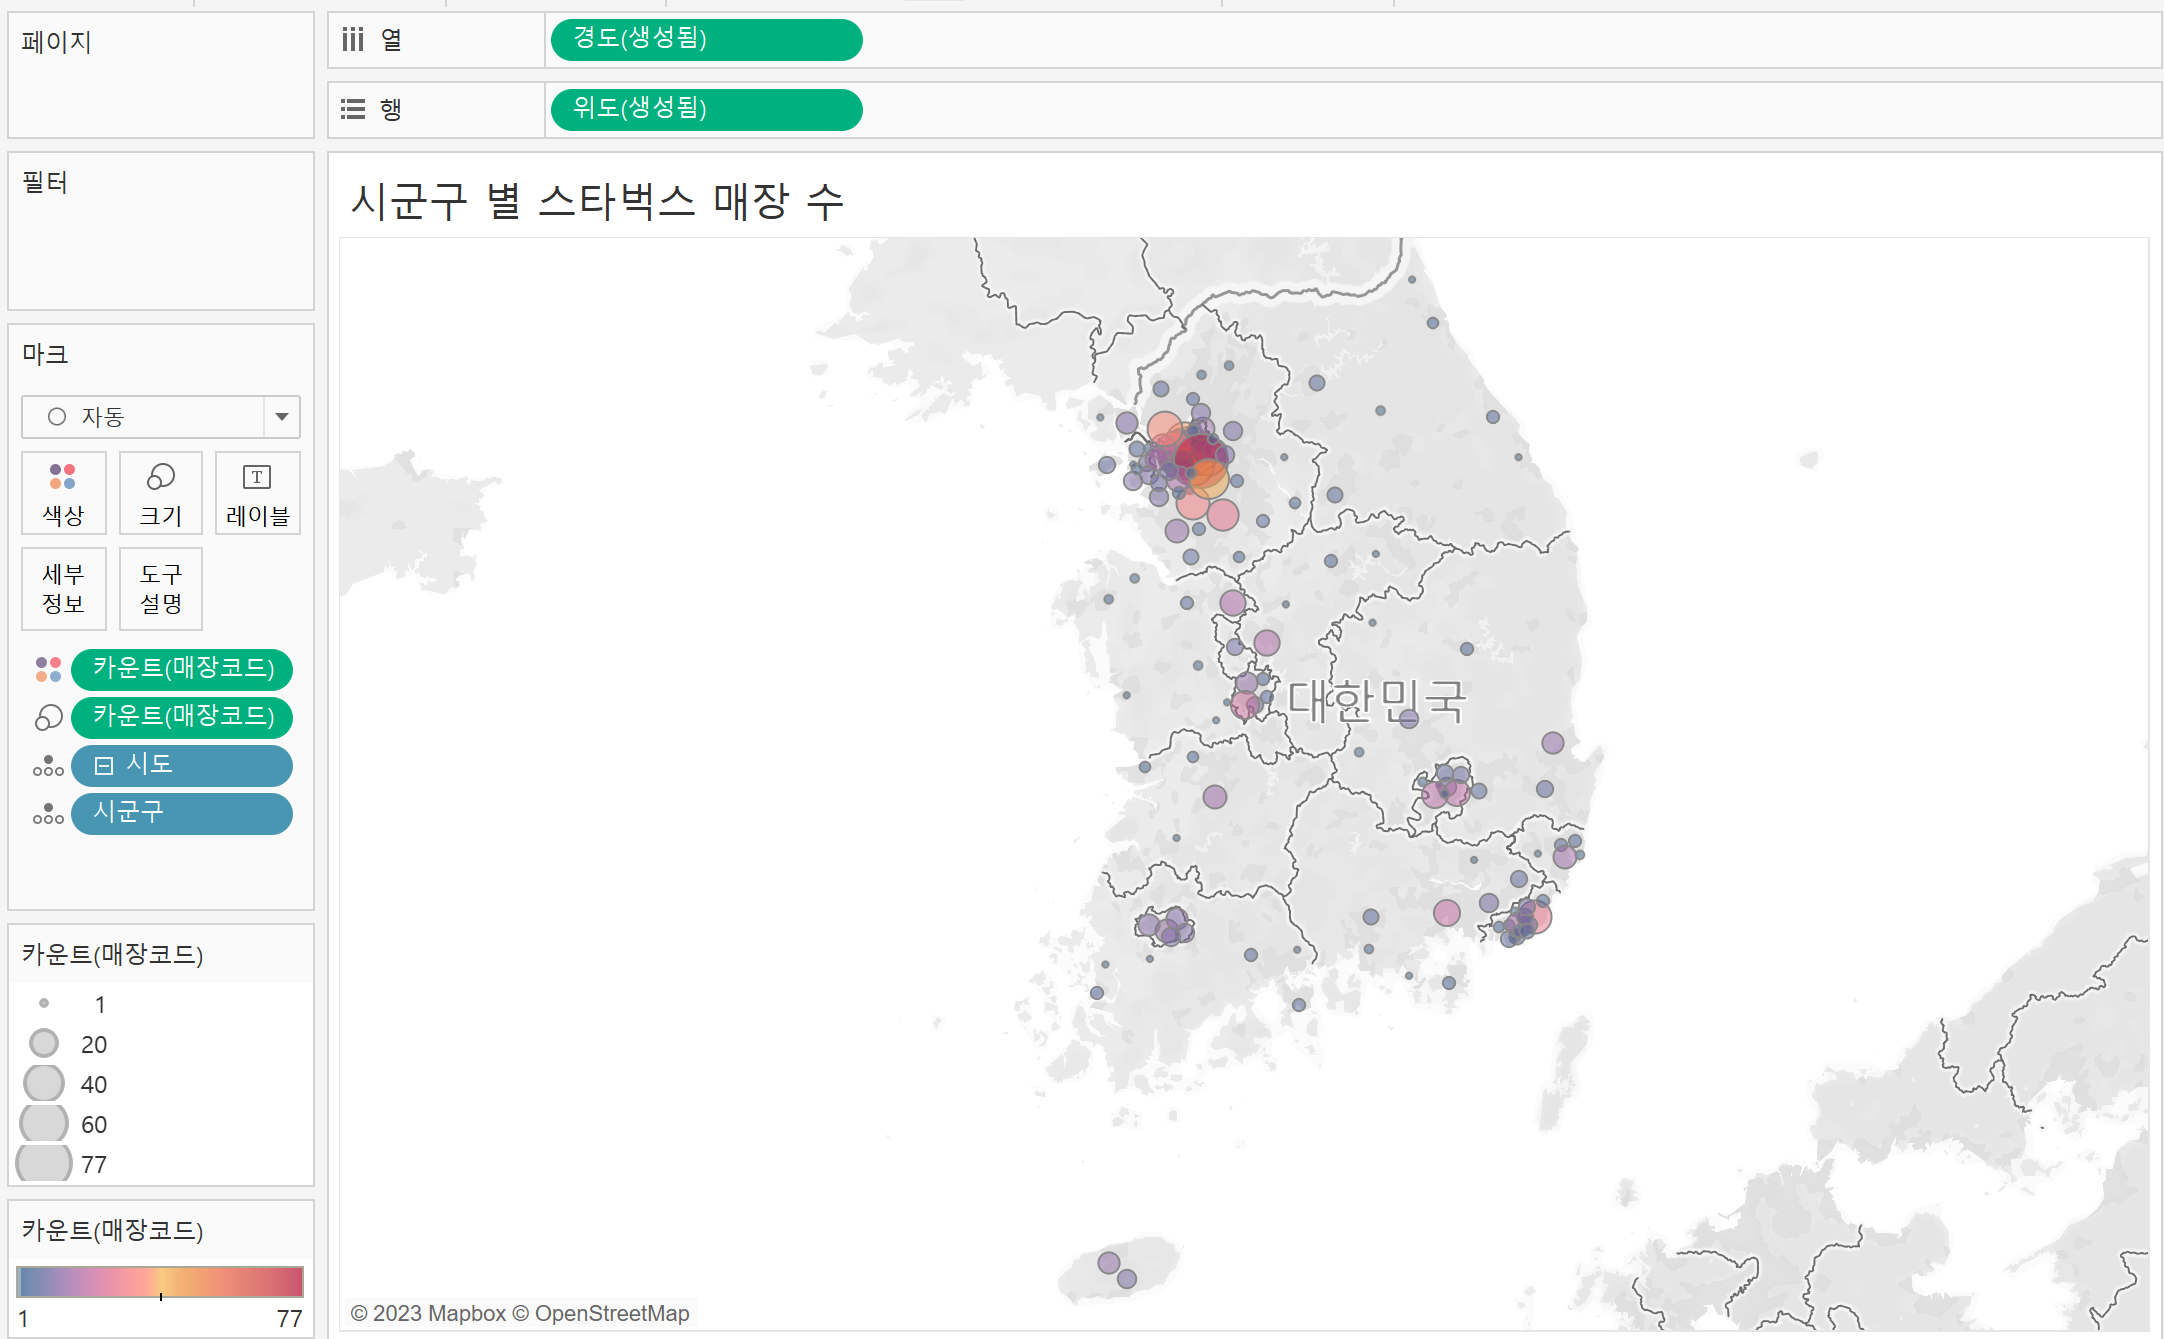Click the 레이블 (Label) marks card button

click(x=258, y=493)
